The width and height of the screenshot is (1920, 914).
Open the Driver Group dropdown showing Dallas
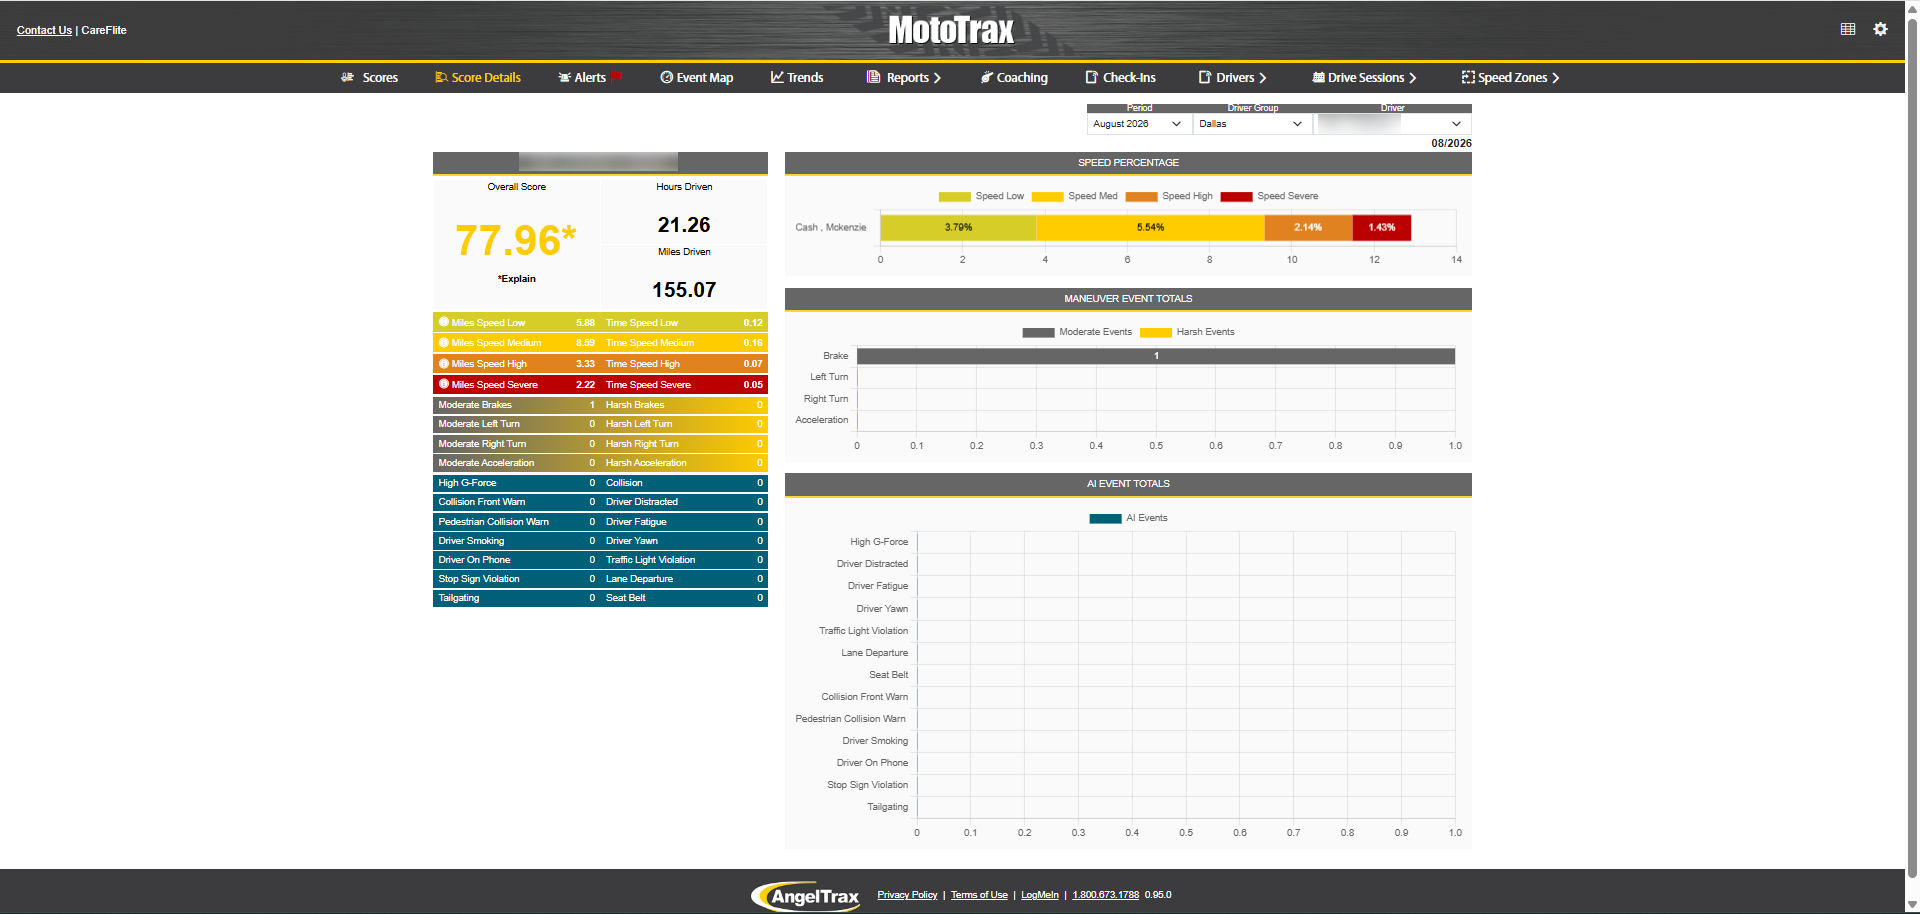[x=1252, y=124]
